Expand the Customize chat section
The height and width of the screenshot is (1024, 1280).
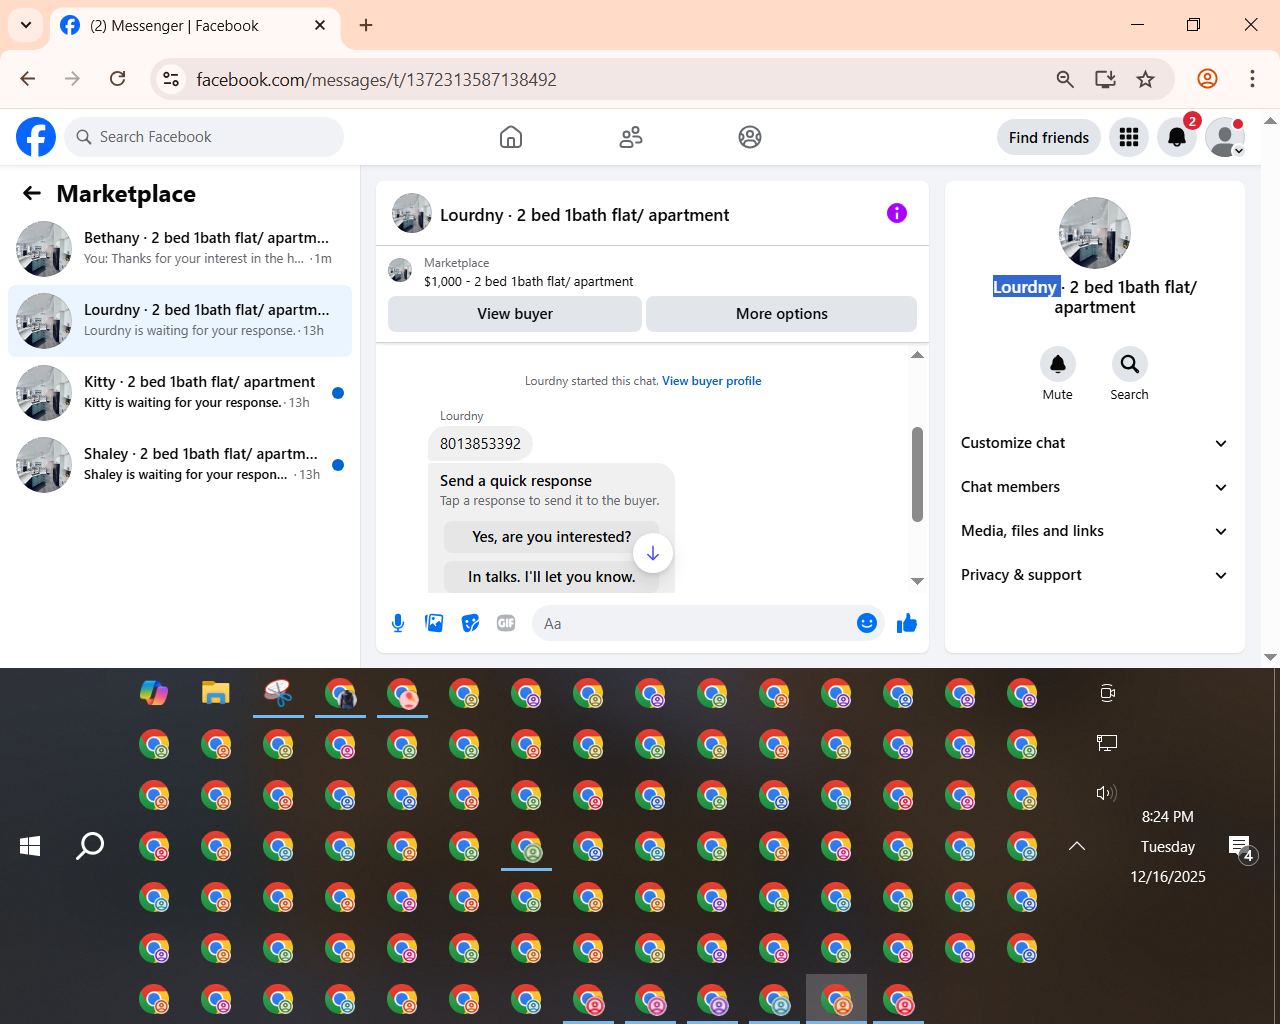pyautogui.click(x=1095, y=443)
